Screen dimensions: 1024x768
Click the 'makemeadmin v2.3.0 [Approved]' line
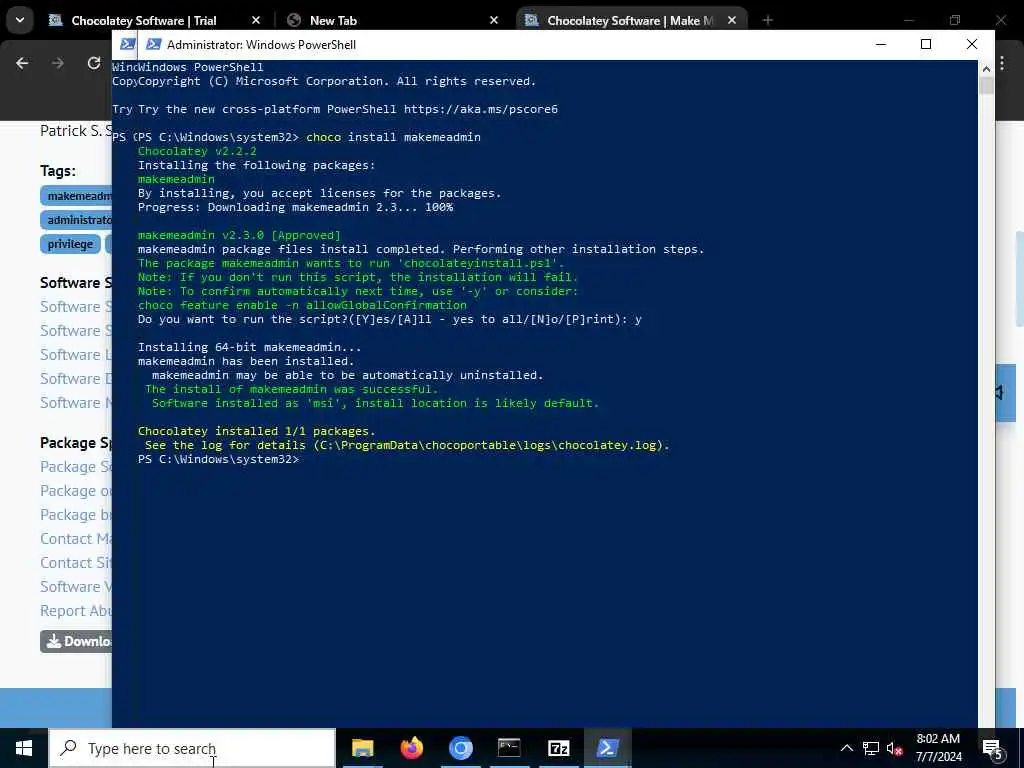[239, 235]
